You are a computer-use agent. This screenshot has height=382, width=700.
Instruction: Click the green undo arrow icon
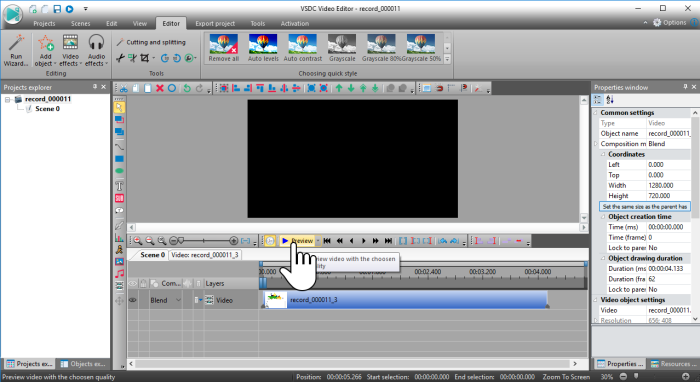(187, 88)
